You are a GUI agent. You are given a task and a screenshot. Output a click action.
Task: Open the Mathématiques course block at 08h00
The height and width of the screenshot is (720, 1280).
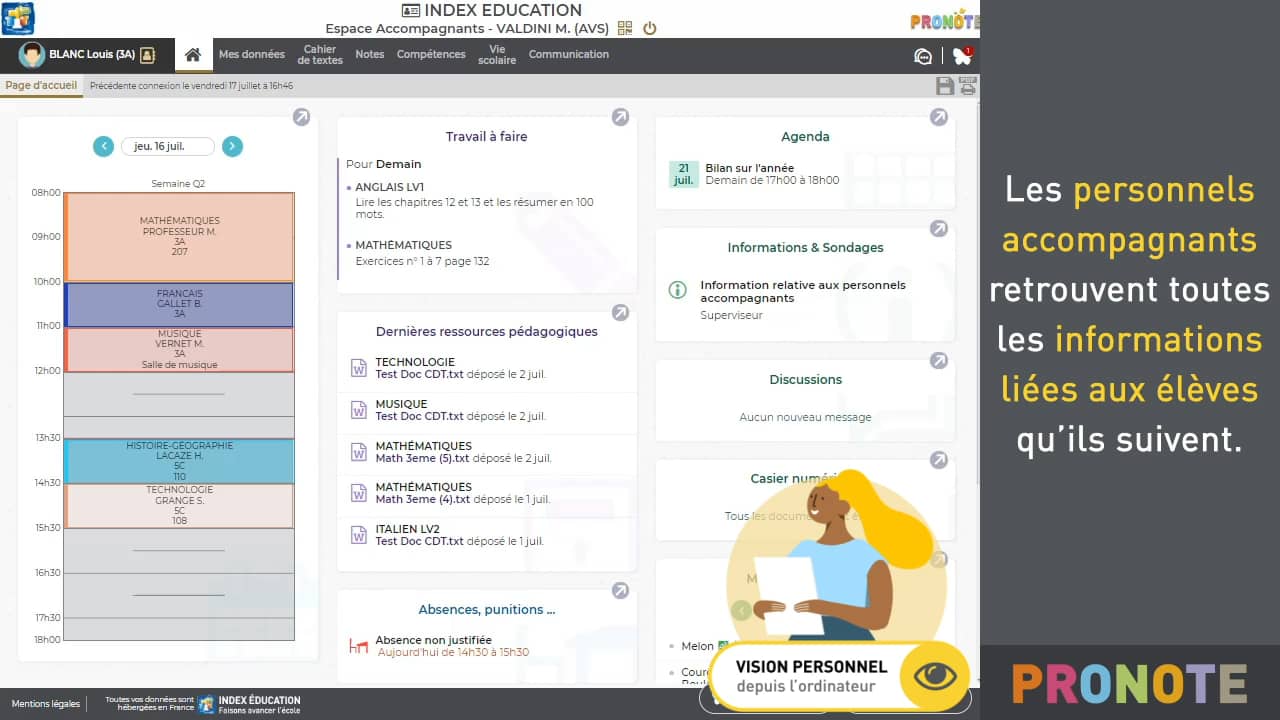point(179,237)
